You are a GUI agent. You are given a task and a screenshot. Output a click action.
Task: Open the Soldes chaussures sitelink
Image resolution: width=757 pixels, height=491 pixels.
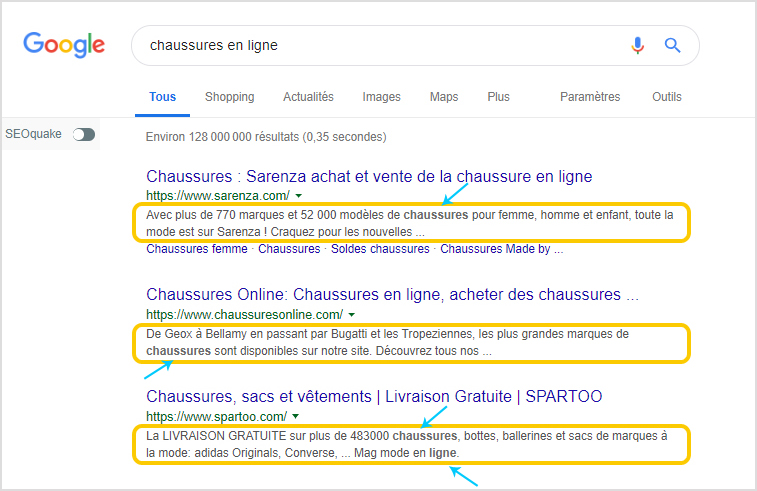click(380, 249)
